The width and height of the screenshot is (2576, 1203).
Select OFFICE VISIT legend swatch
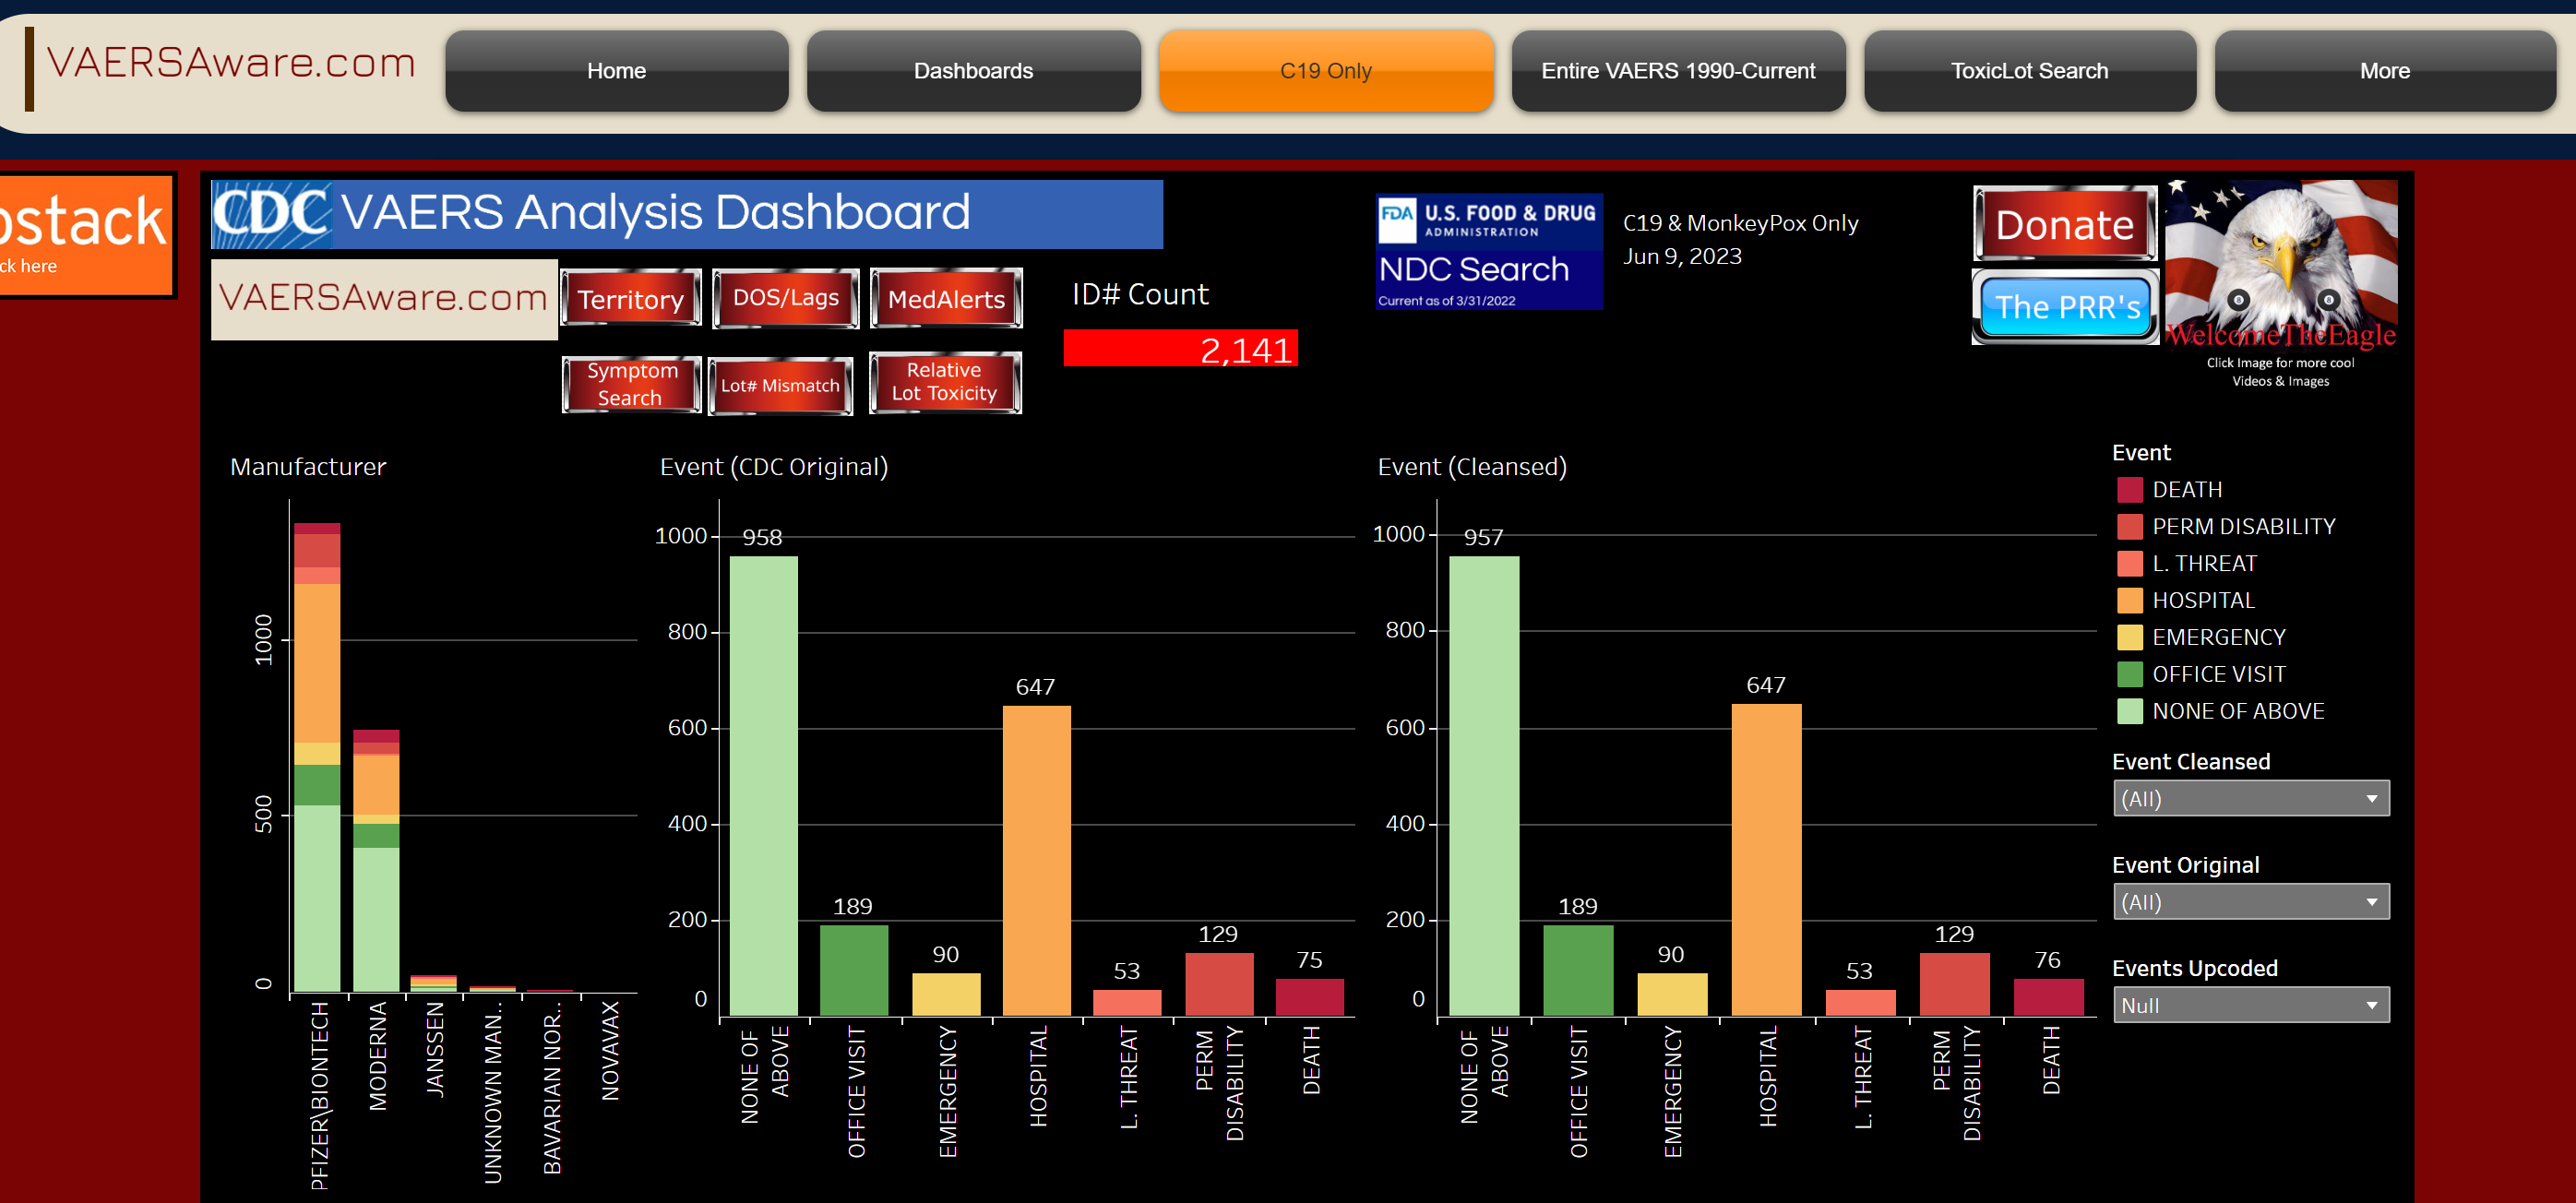click(2130, 675)
